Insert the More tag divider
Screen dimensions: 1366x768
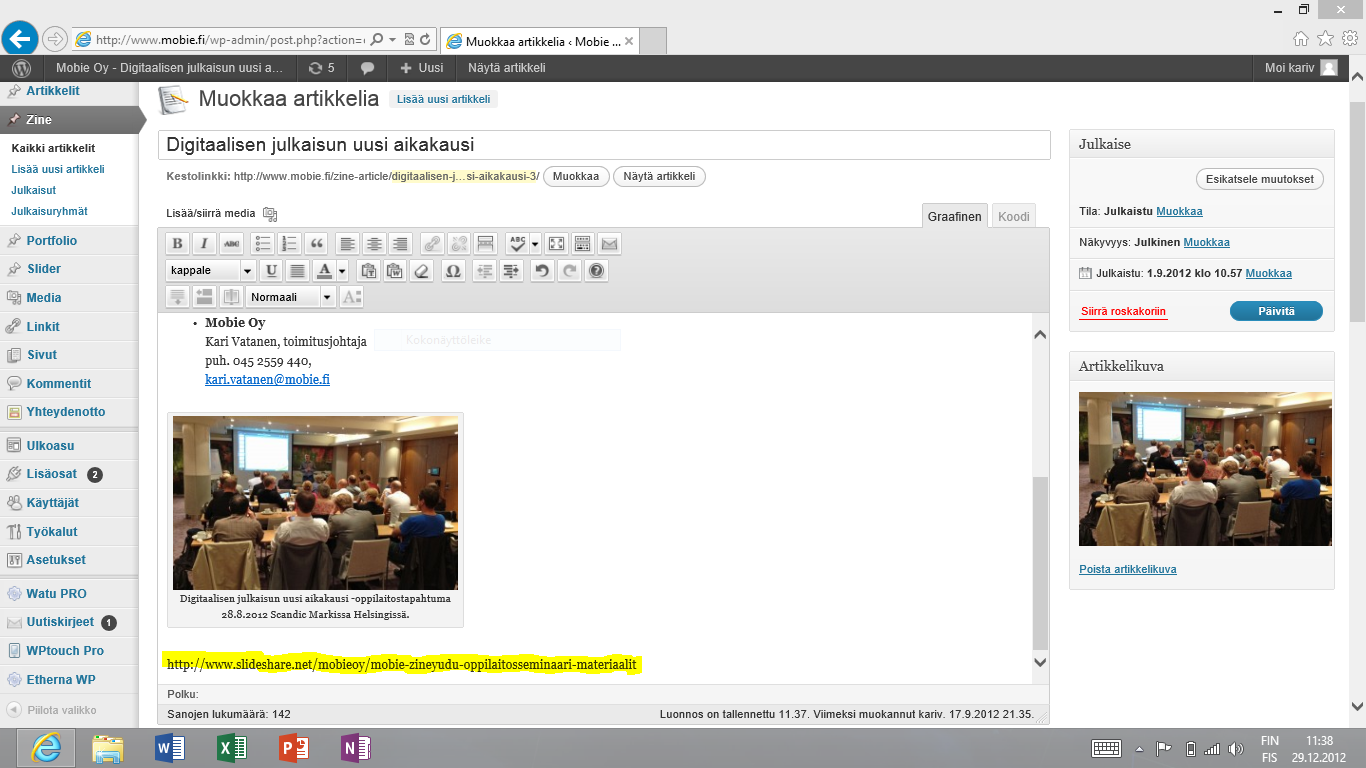click(x=485, y=244)
